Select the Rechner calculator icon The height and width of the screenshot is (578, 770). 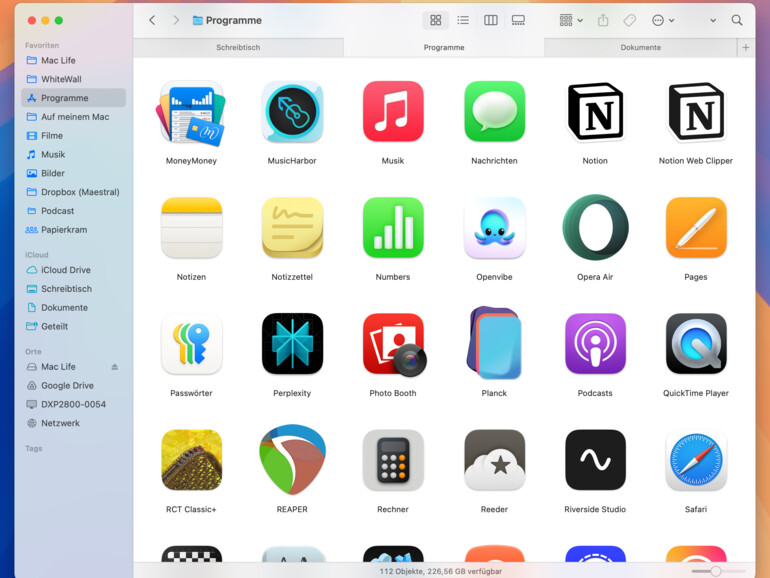point(393,460)
